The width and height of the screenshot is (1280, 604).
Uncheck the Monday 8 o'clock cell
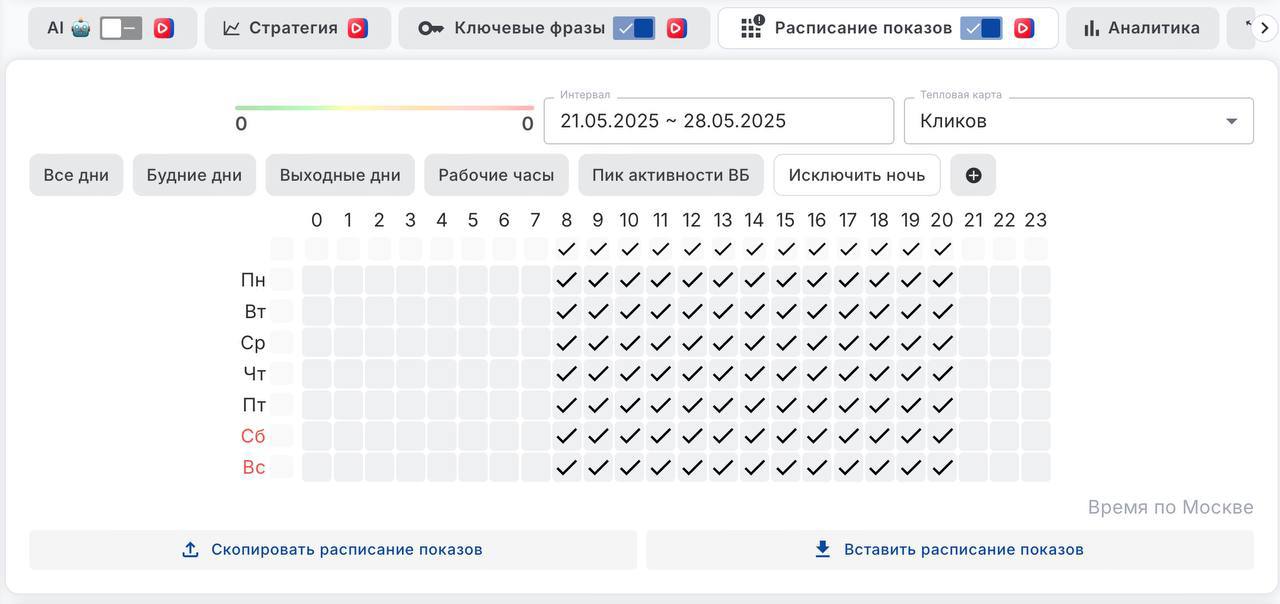(567, 280)
